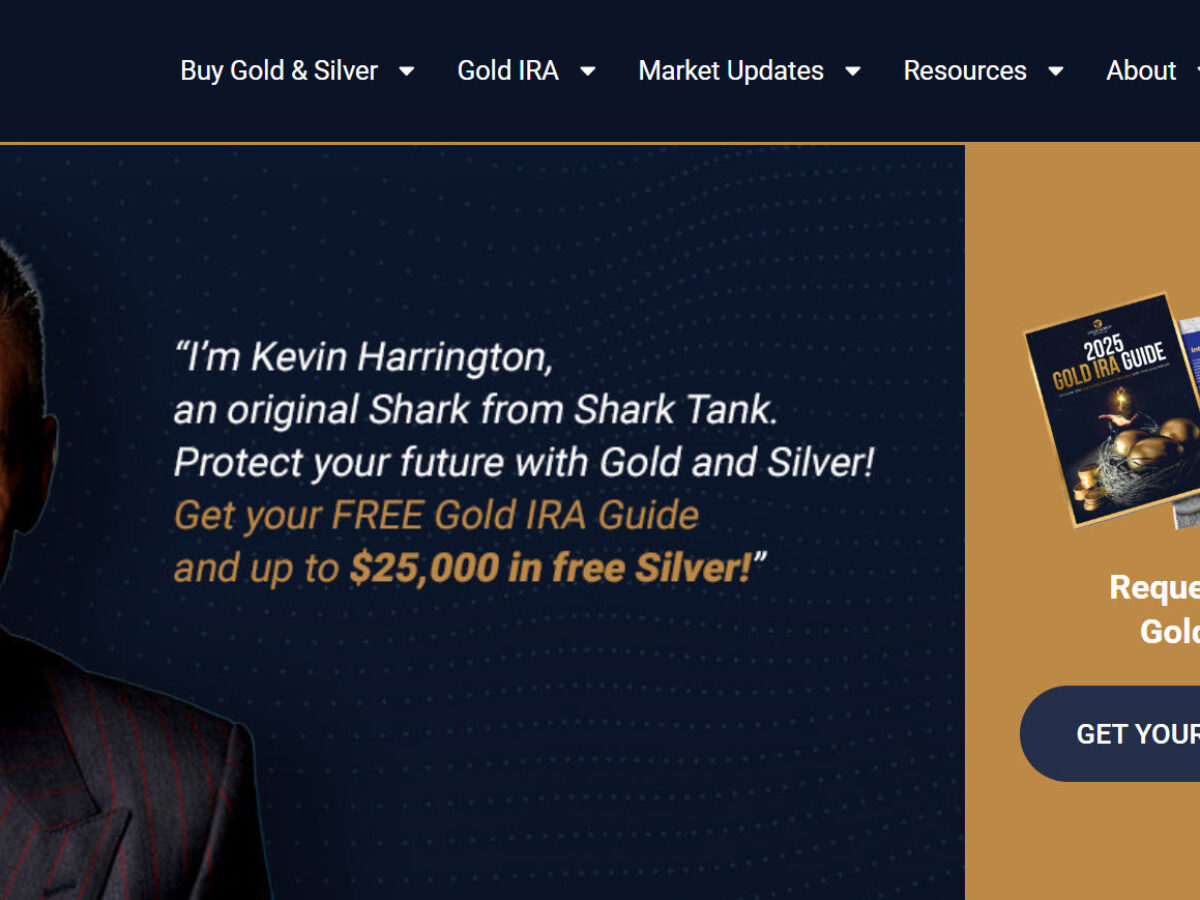Expand the Market Updates dropdown arrow
The image size is (1200, 900).
[x=852, y=71]
